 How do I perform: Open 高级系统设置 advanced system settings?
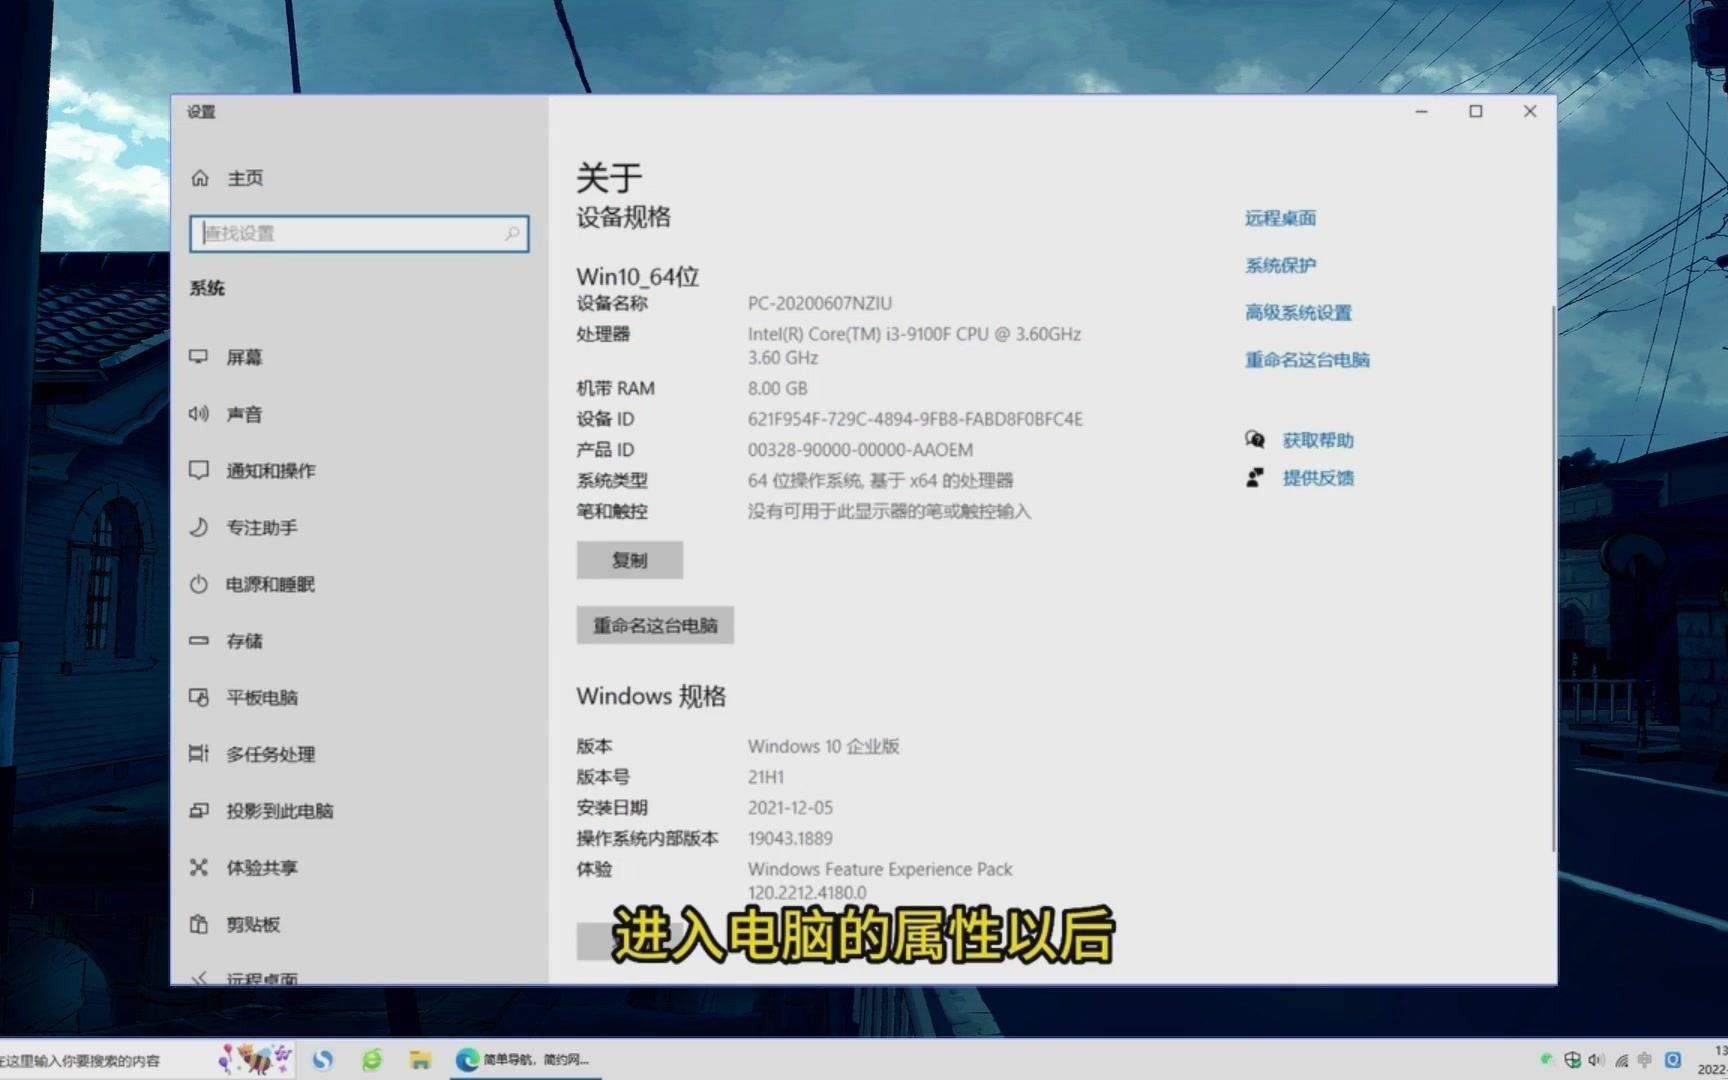click(1297, 312)
